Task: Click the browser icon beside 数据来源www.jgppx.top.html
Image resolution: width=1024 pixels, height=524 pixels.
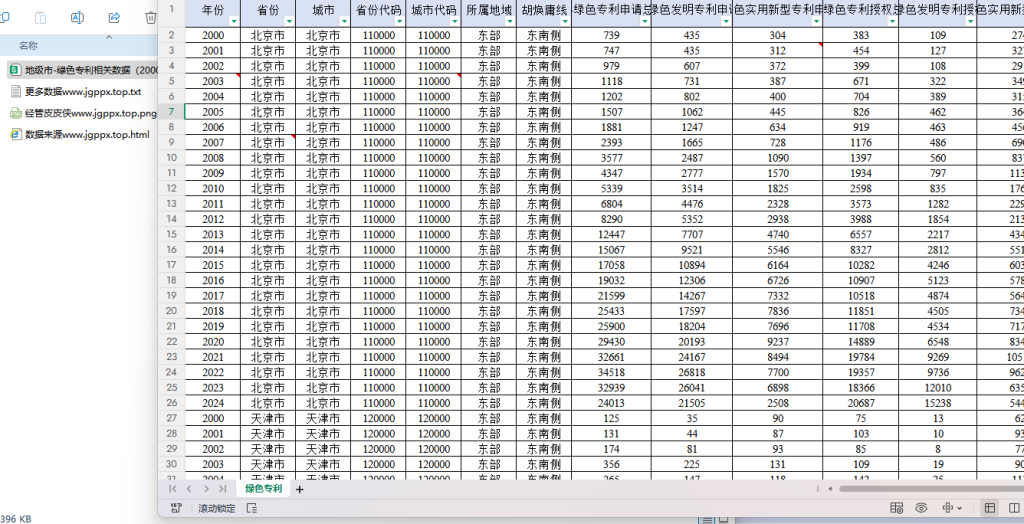Action: coord(16,134)
